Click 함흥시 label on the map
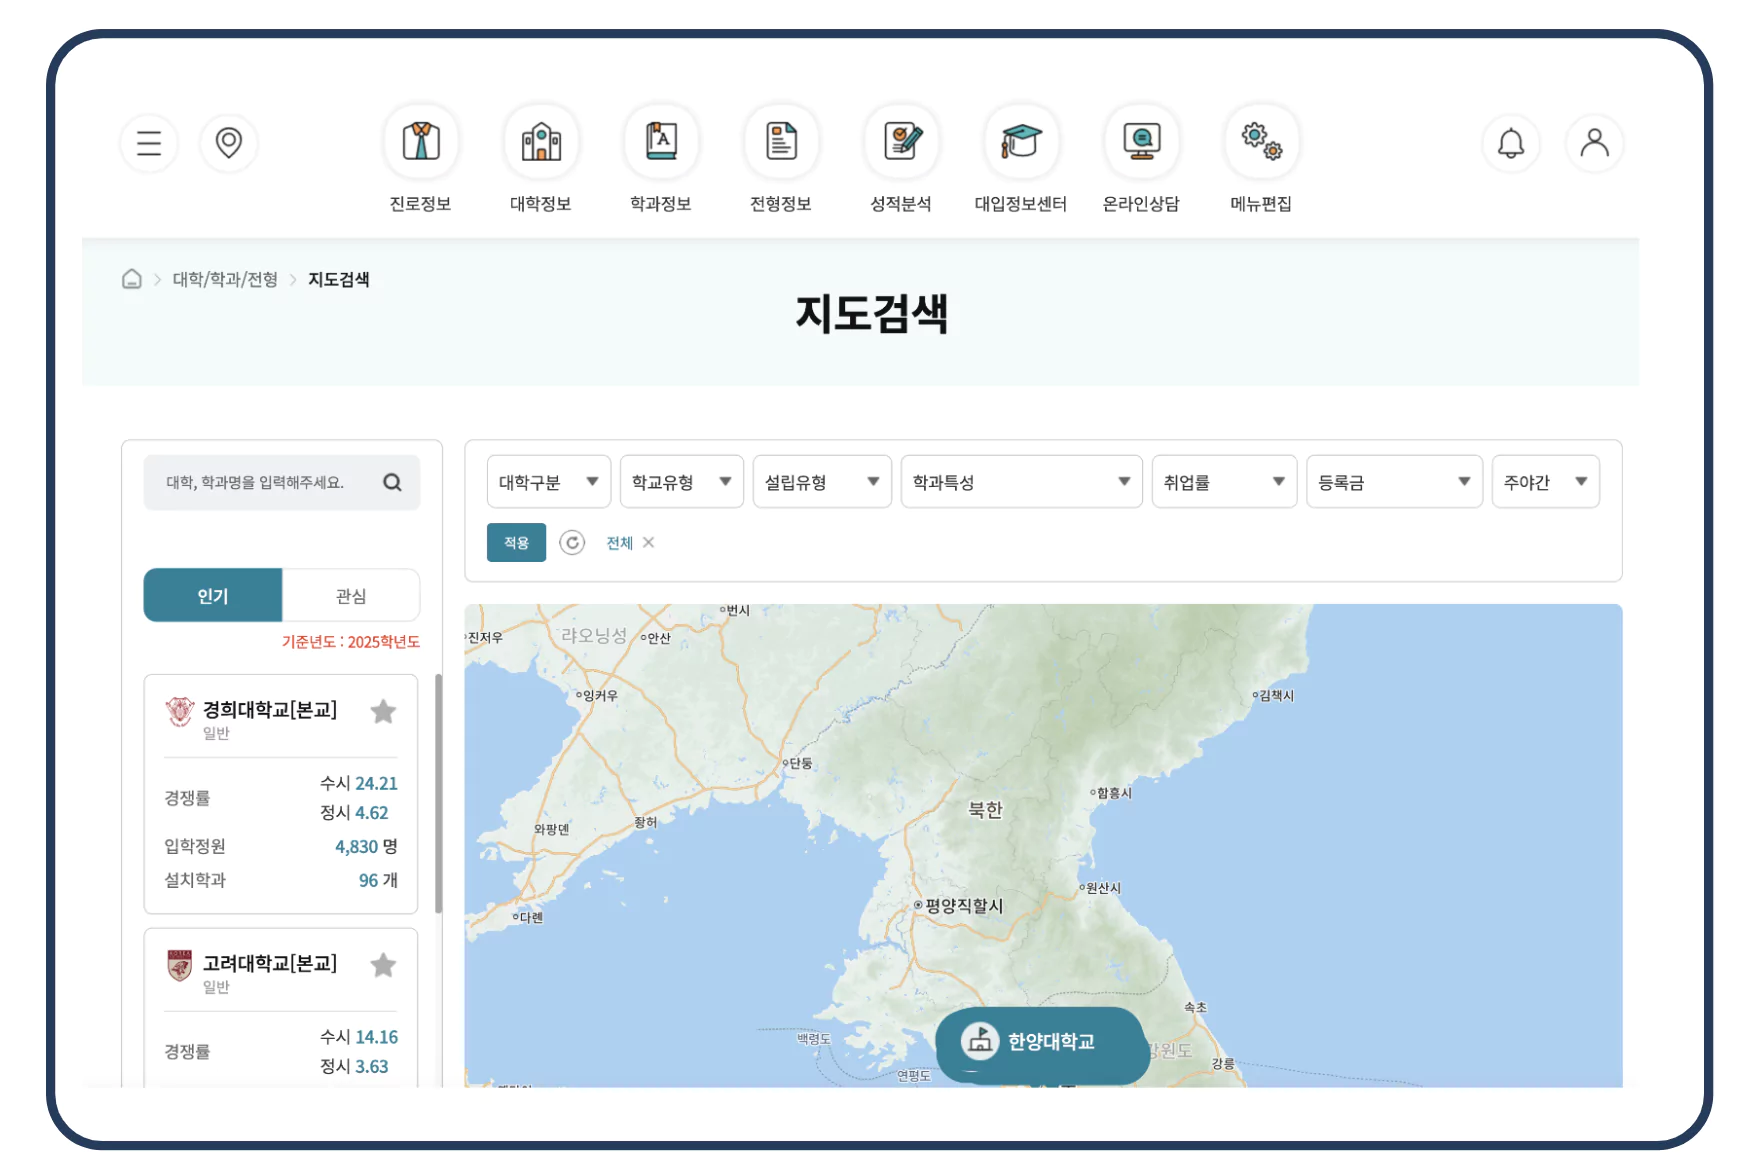The width and height of the screenshot is (1748, 1166). coord(1114,793)
